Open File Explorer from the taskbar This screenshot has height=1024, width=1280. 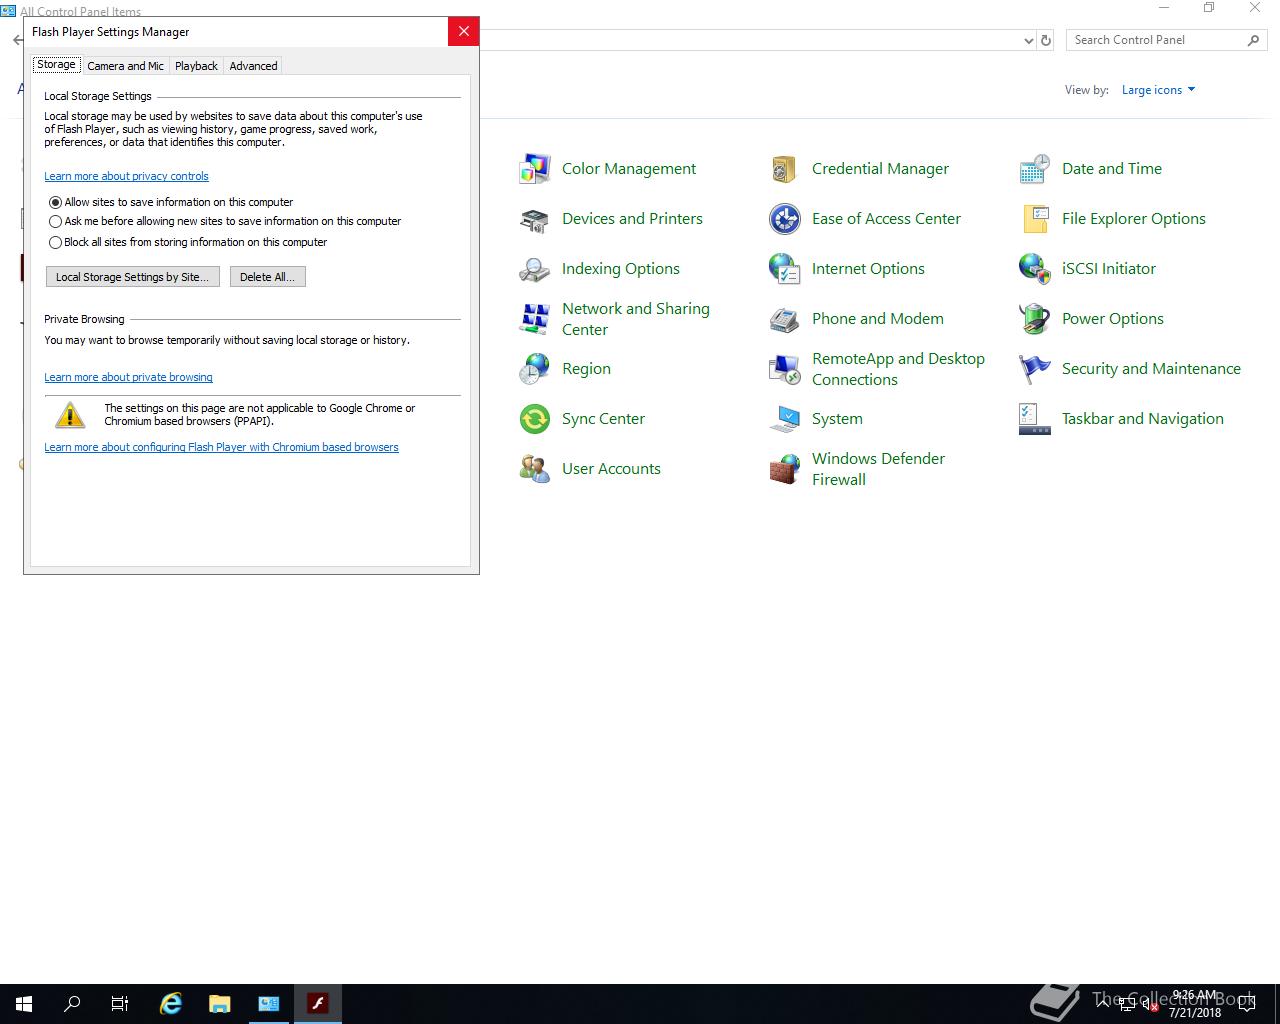pos(220,1004)
